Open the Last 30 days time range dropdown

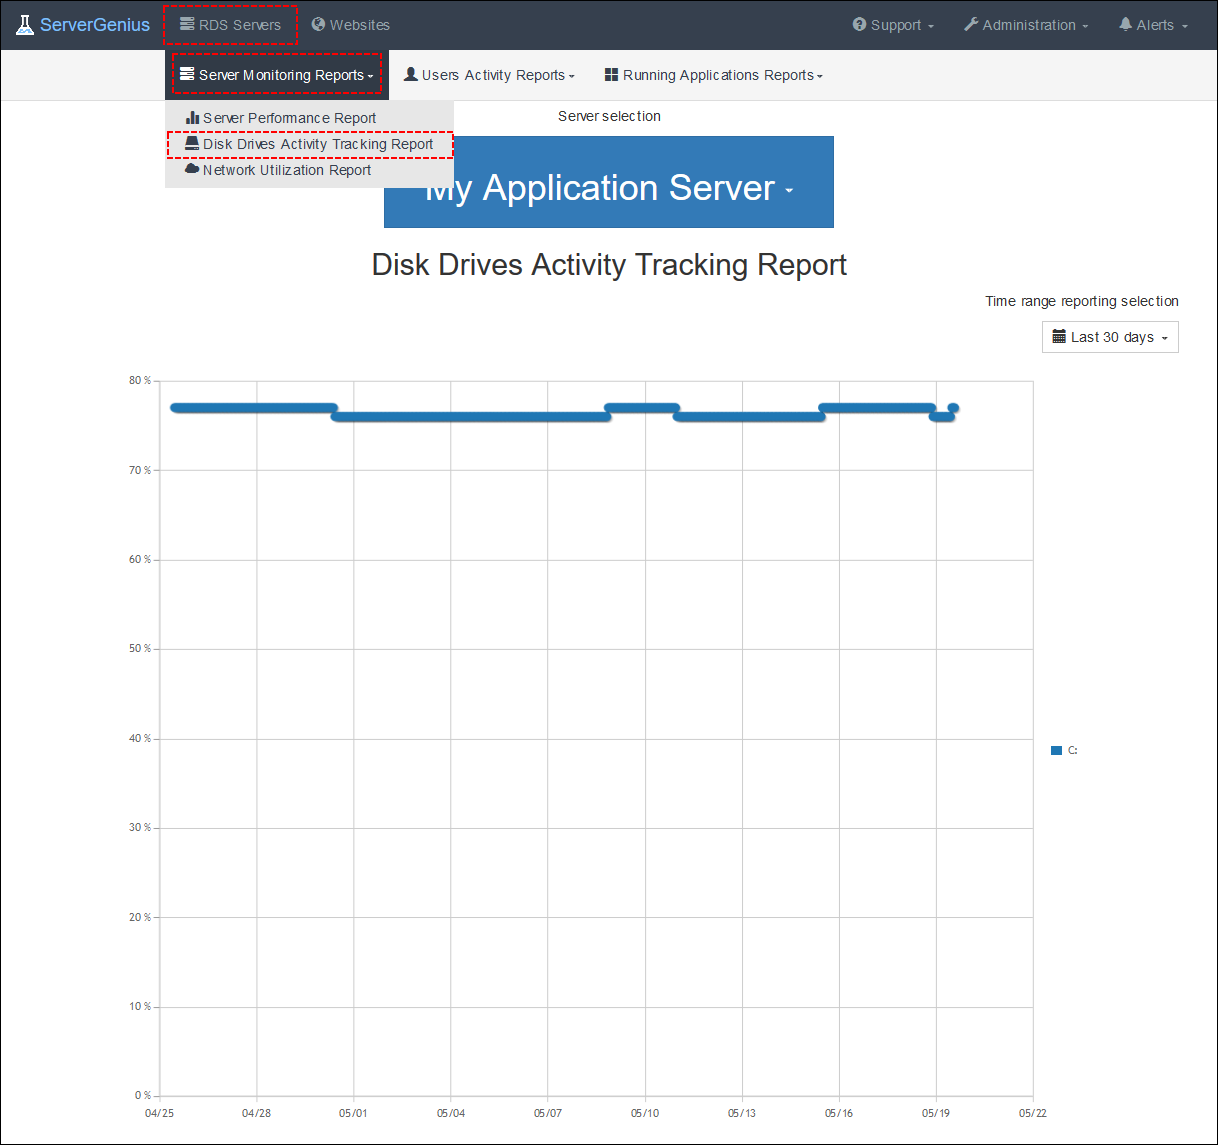1110,337
